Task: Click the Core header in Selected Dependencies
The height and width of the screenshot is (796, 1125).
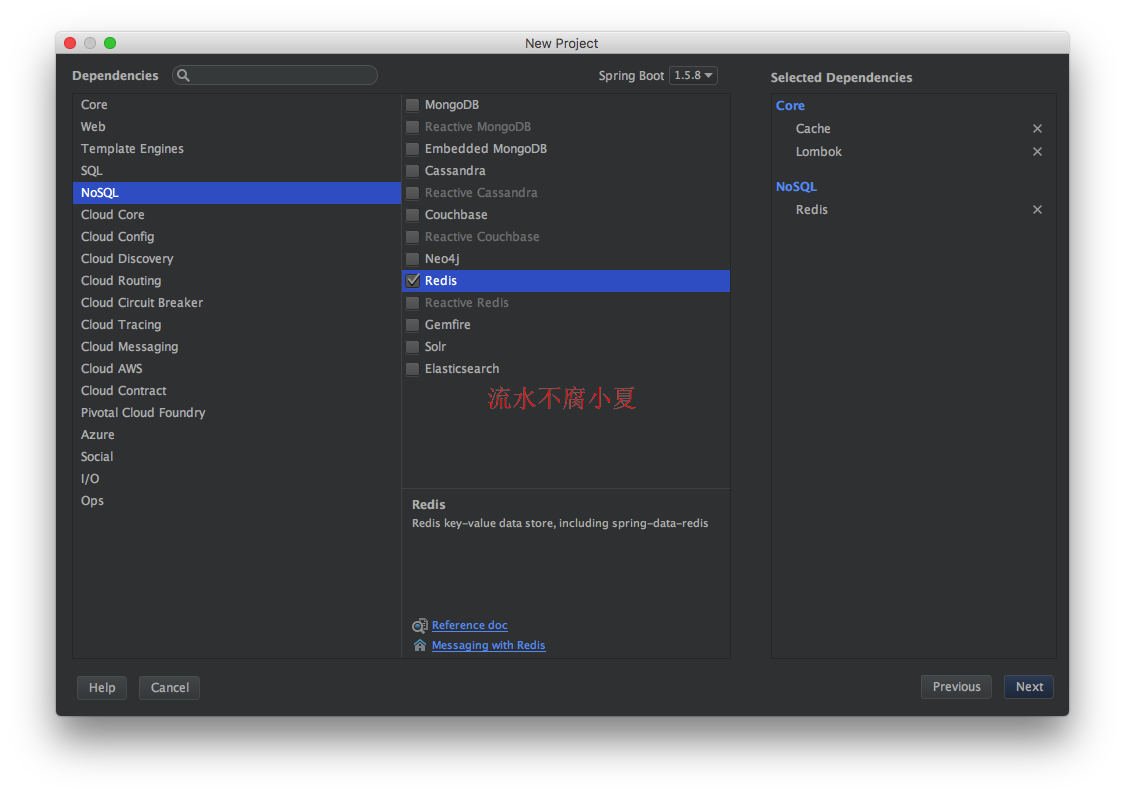Action: 790,106
